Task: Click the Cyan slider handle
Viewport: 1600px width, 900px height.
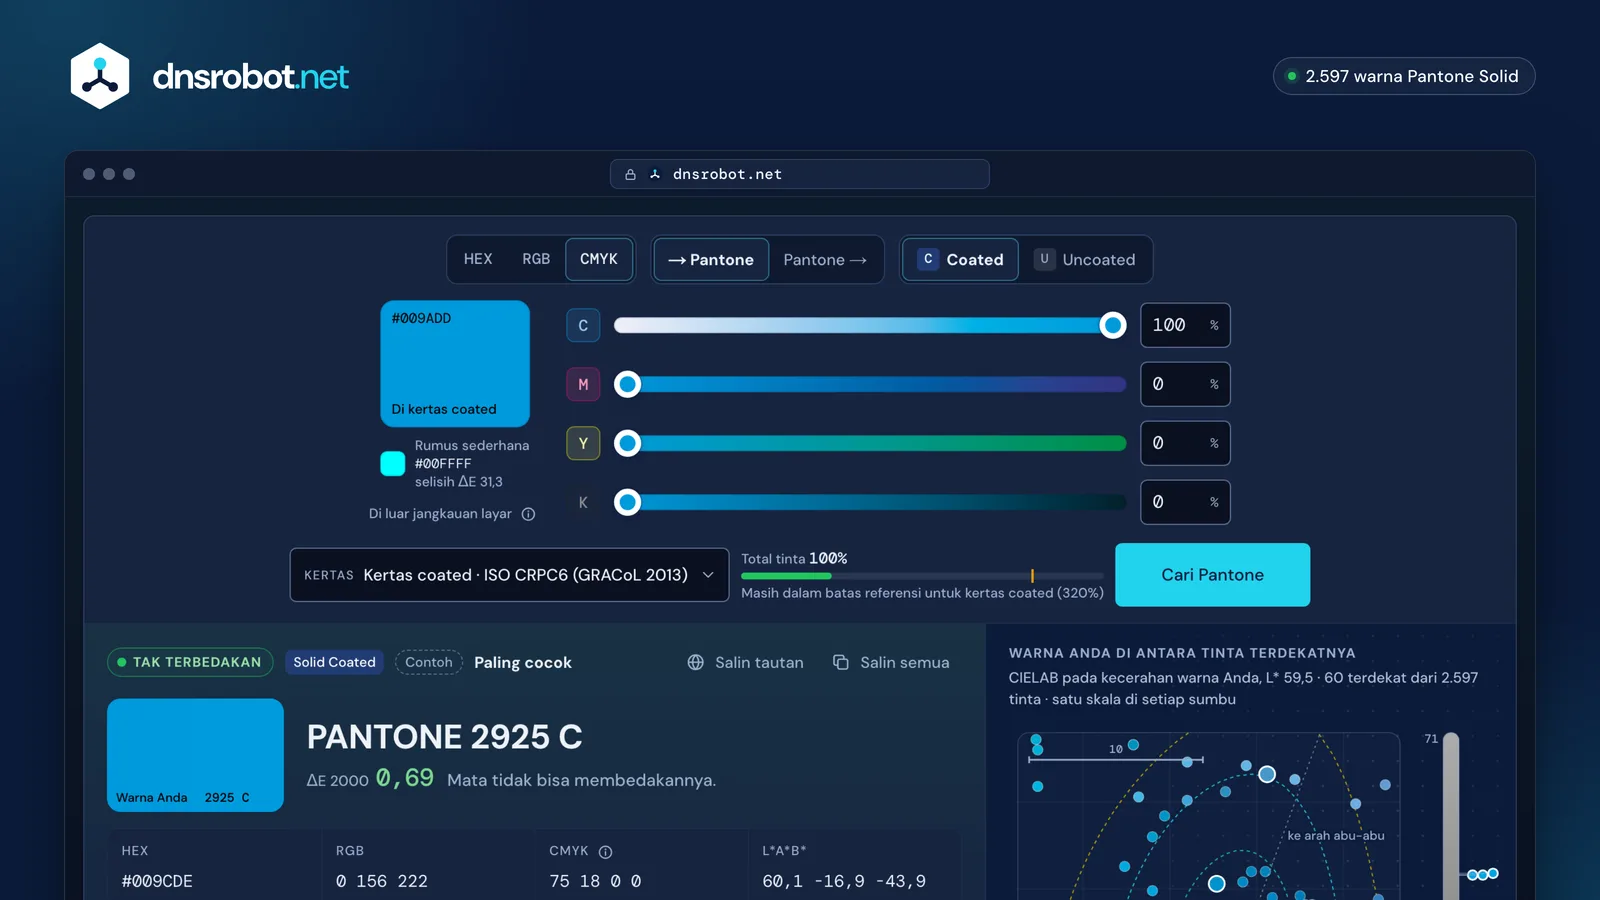Action: 1112,325
